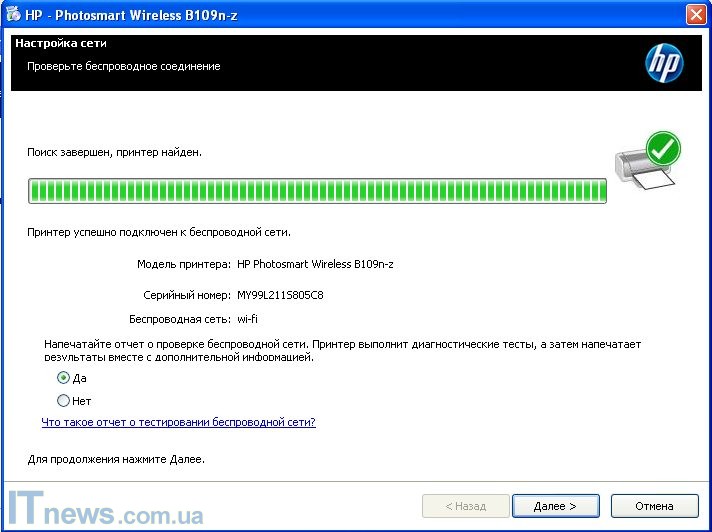Select the "Да" radio button
The height and width of the screenshot is (532, 712).
point(64,378)
